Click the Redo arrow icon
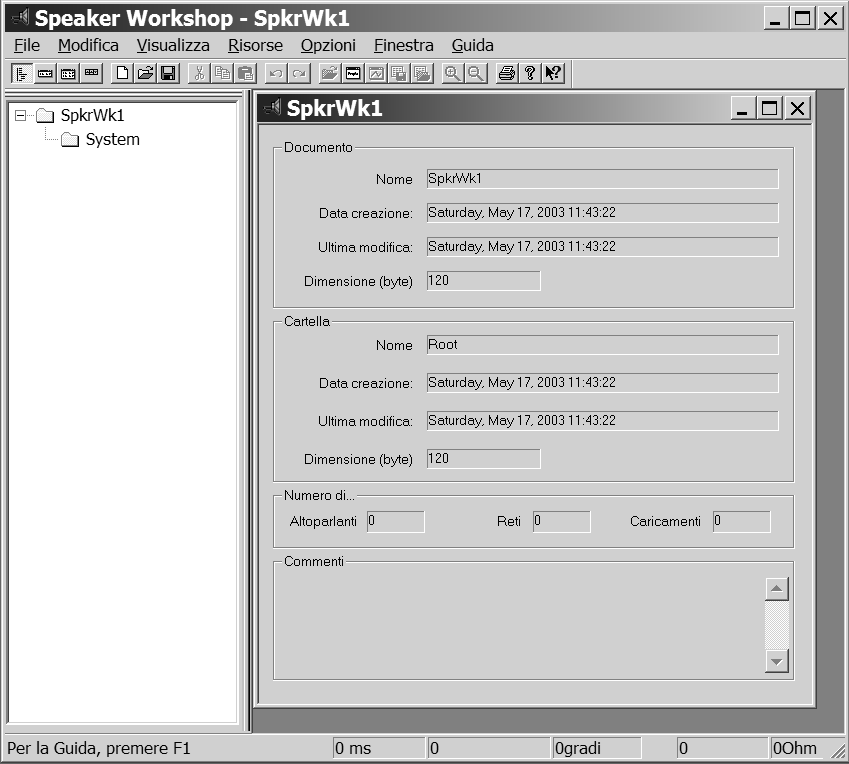Viewport: 849px width, 764px height. (299, 73)
